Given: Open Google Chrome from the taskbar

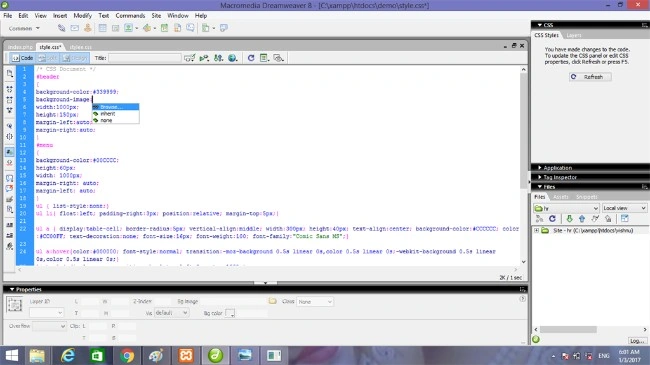Looking at the screenshot, I should [127, 355].
